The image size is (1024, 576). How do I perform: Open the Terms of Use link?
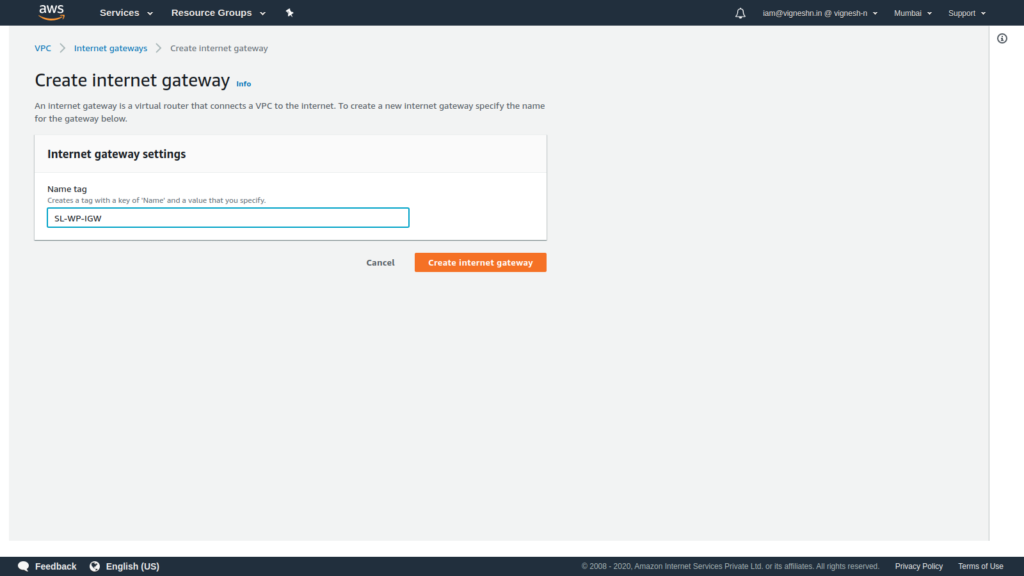coord(980,566)
